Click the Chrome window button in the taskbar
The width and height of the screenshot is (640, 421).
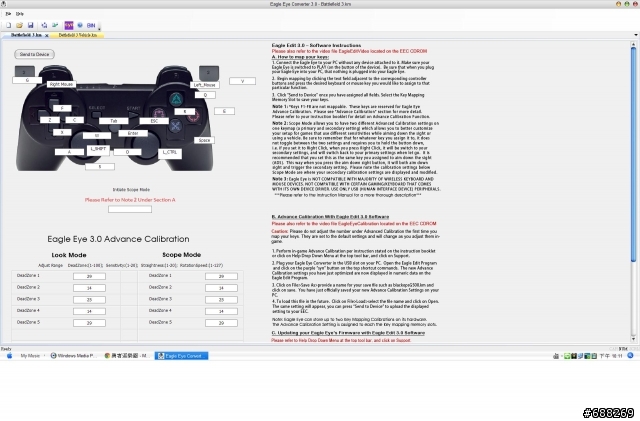point(128,356)
